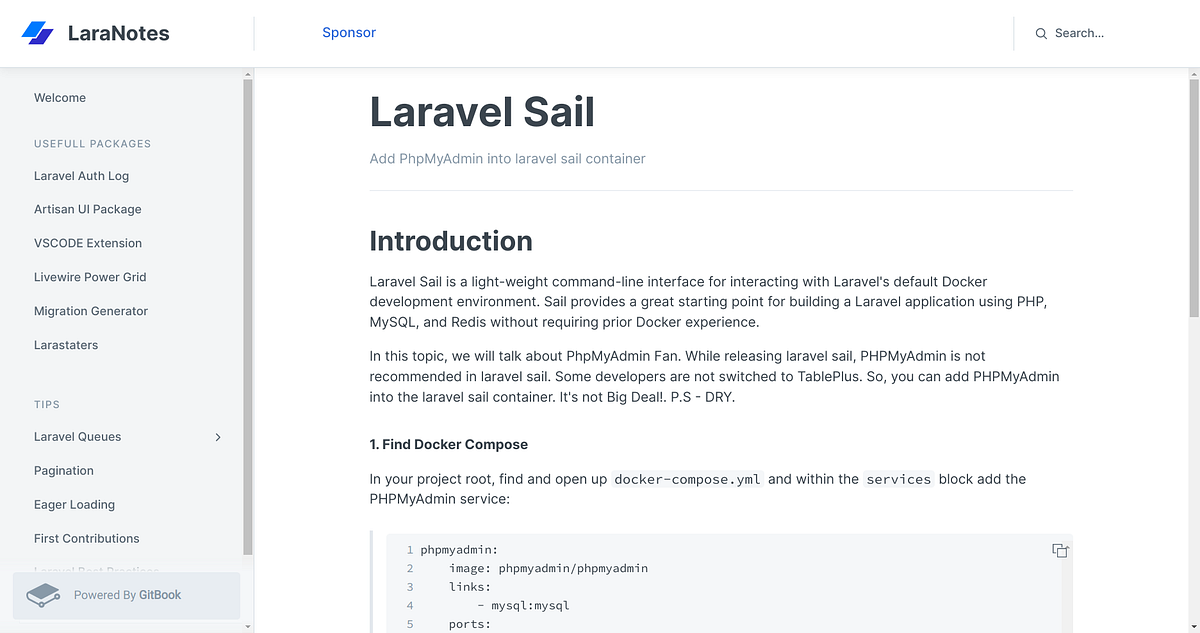The image size is (1200, 633).
Task: Click the Introduction section heading
Action: [x=450, y=241]
